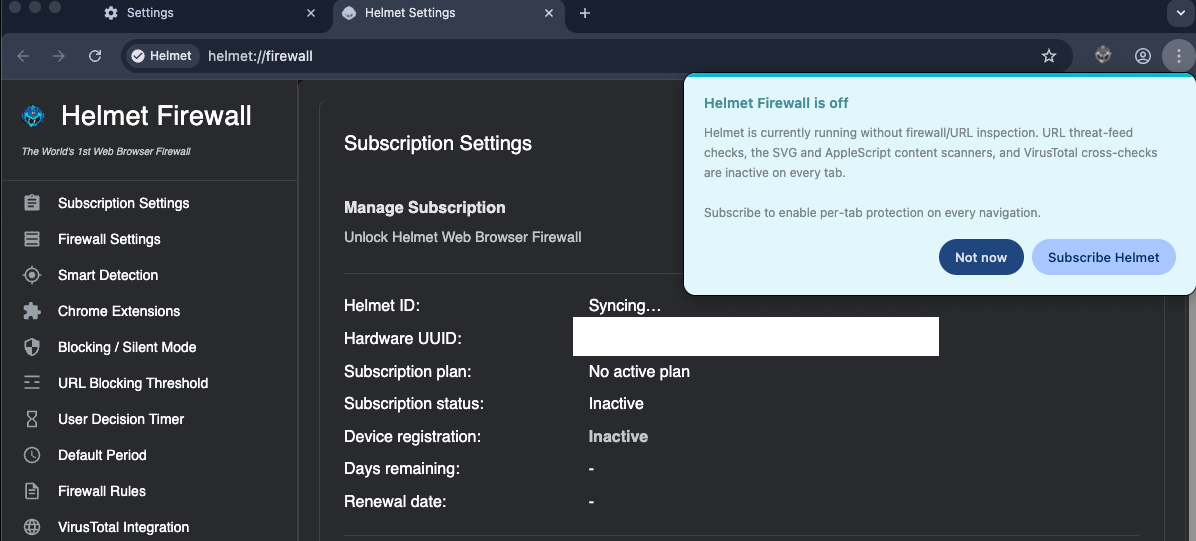The image size is (1196, 541).
Task: Go back to the previous page
Action: point(23,56)
